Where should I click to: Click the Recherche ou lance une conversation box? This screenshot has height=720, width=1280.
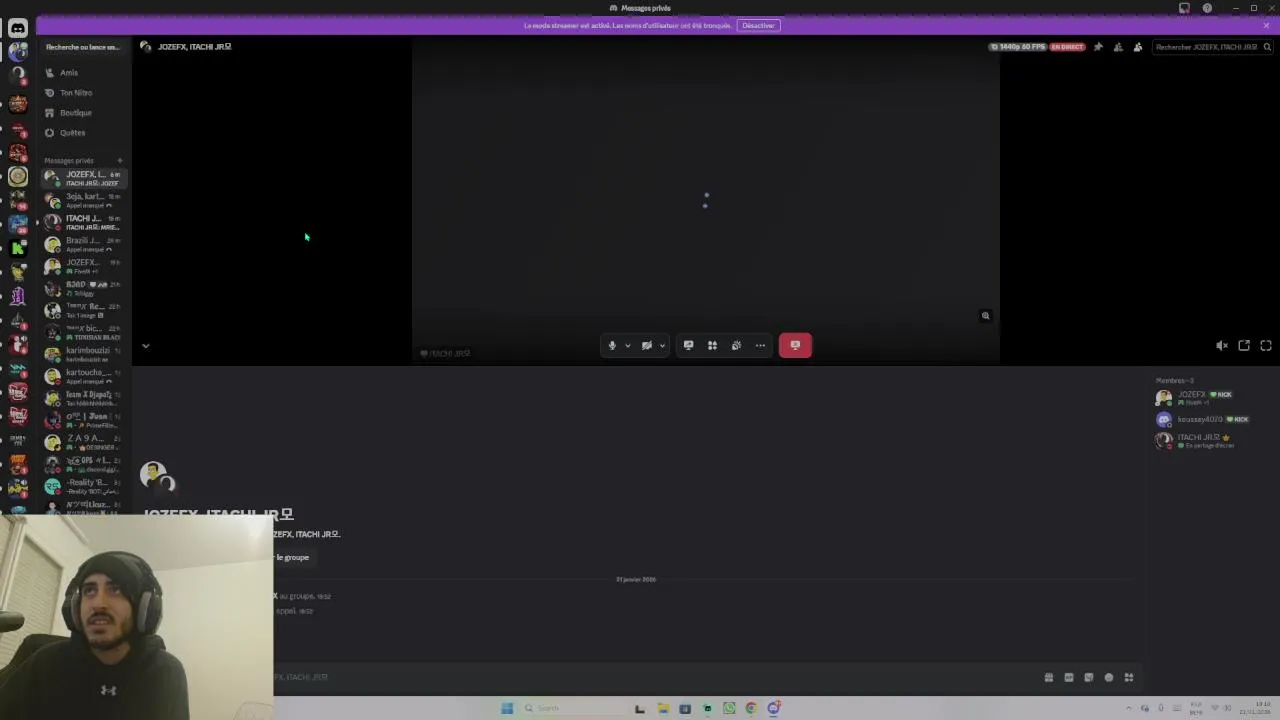coord(83,47)
